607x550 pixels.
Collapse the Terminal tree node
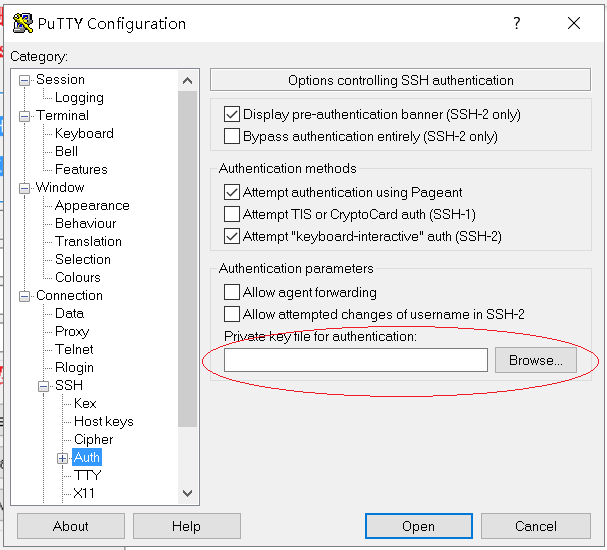[x=24, y=116]
